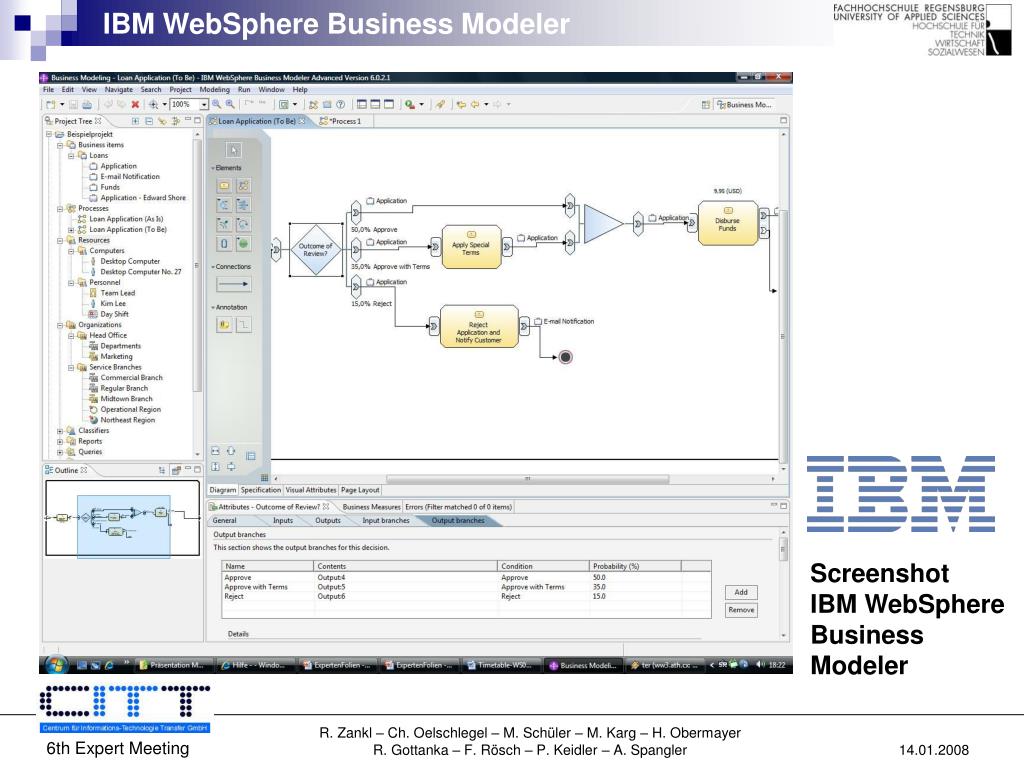Select the 0 repository element in the palette

click(224, 244)
